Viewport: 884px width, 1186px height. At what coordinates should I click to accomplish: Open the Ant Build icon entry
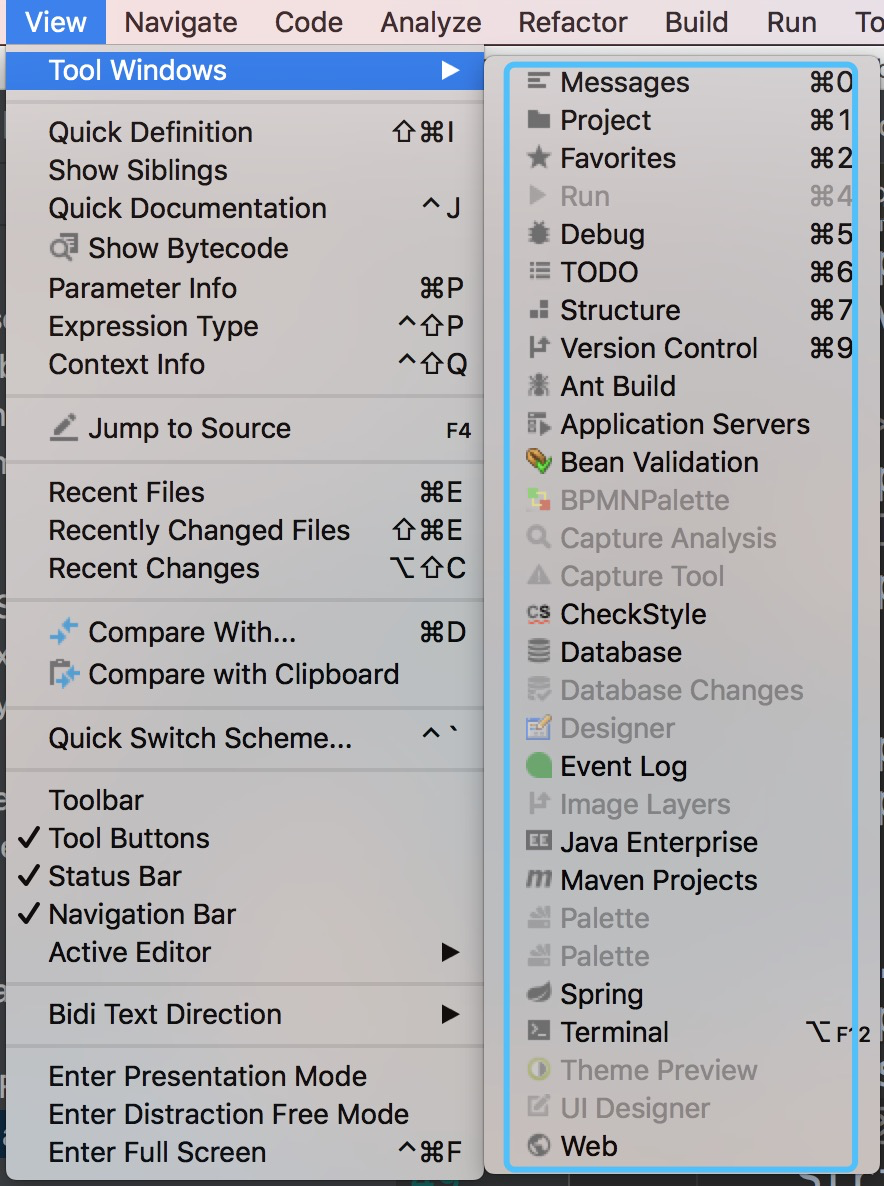pyautogui.click(x=538, y=386)
